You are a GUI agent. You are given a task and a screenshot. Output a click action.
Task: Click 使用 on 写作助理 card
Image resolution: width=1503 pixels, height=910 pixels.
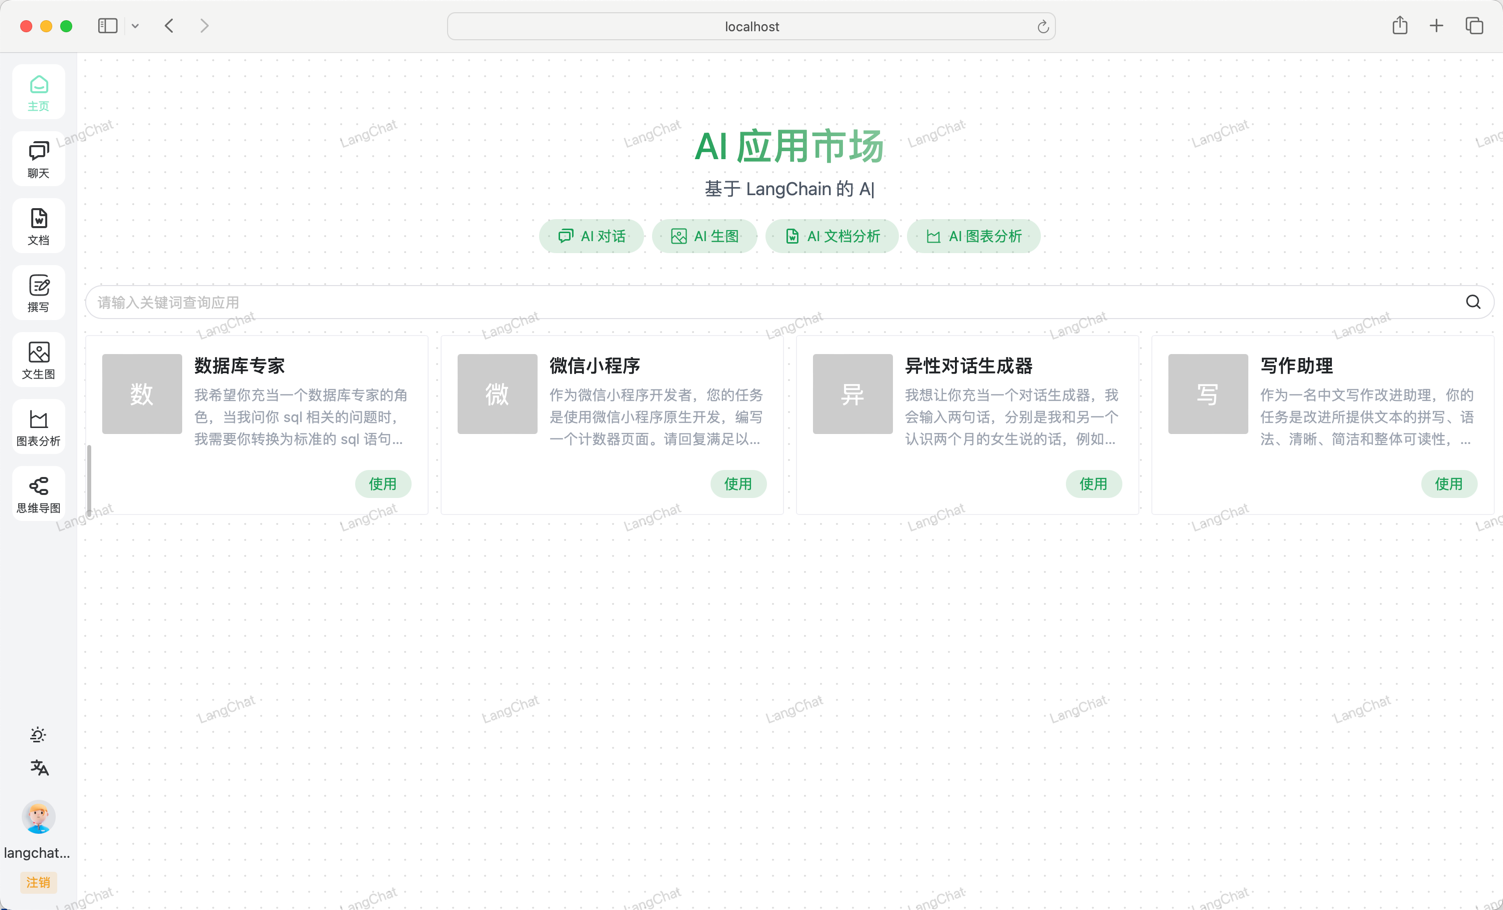(1448, 484)
